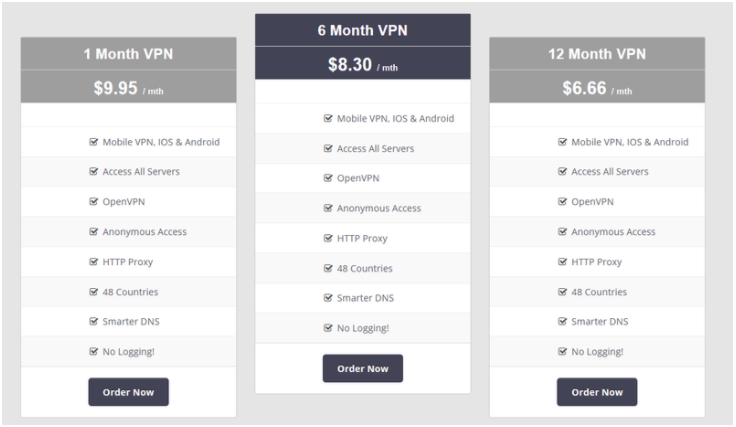Click check icon by No Logging! in 12 Month plan
The image size is (736, 427).
[562, 351]
